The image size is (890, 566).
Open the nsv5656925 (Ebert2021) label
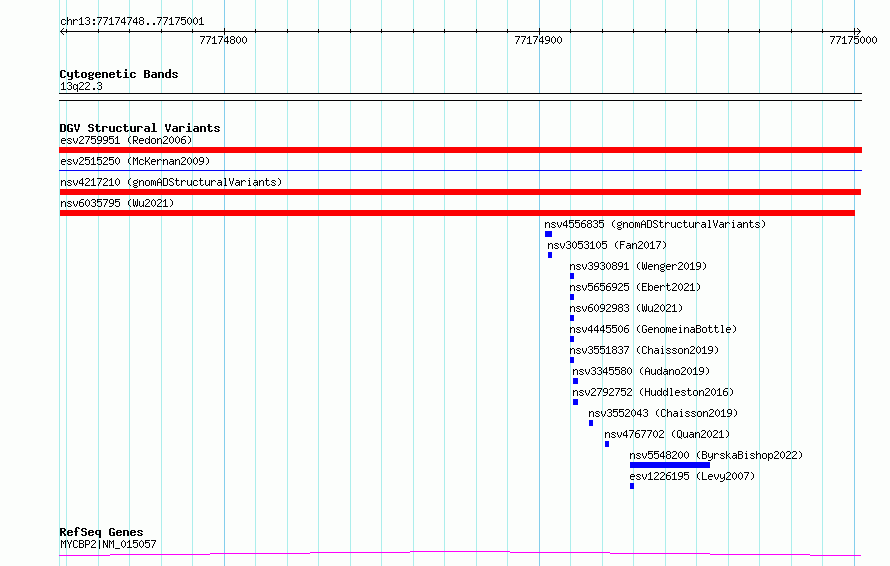pos(635,287)
